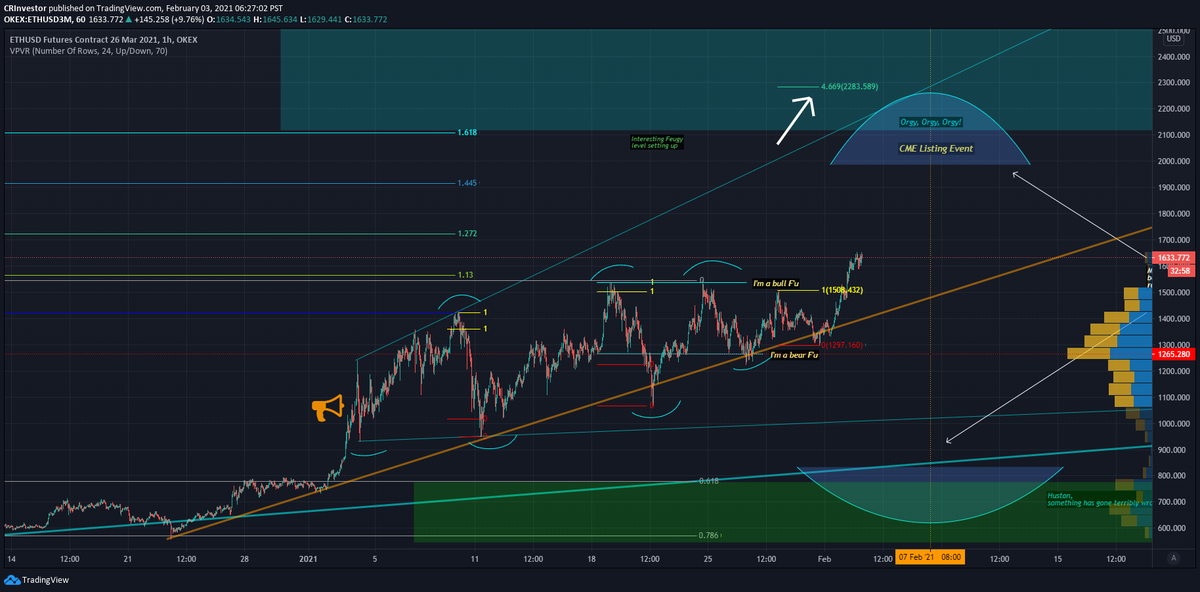Select the "Huston, something has gone terribly" note
This screenshot has height=592, width=1200.
[1100, 499]
